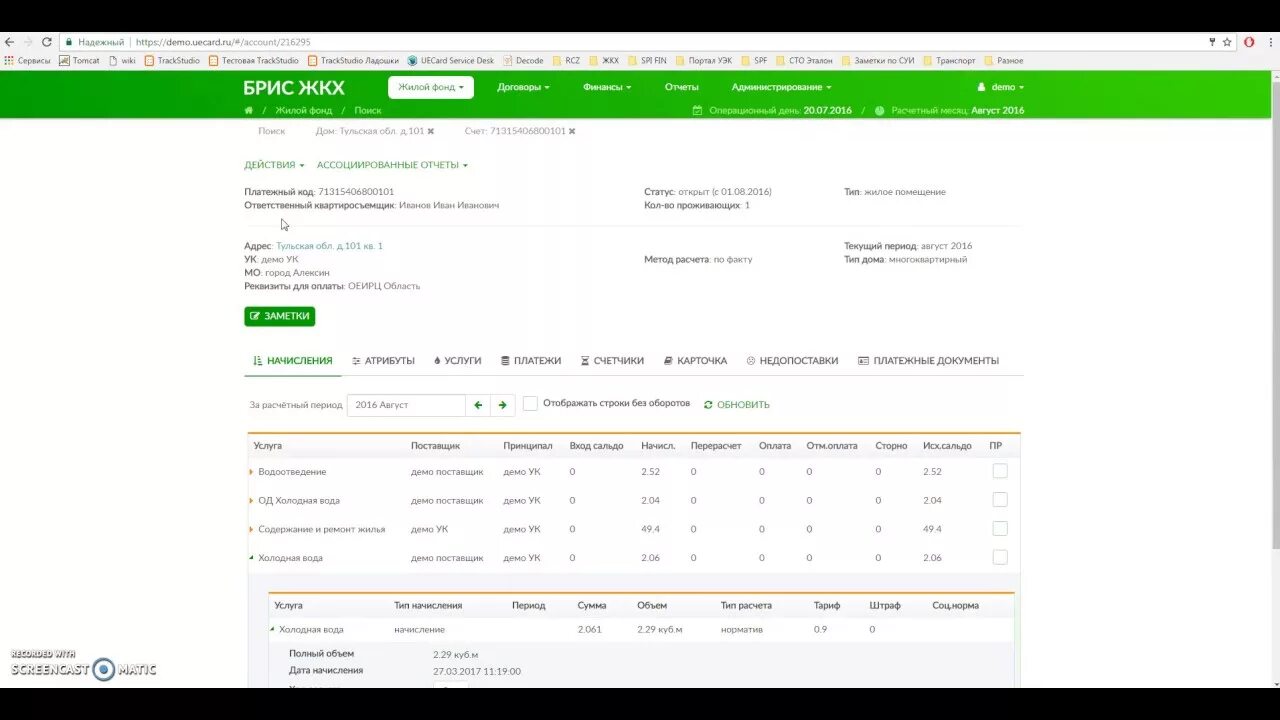1280x720 pixels.
Task: Click the demo user profile icon
Action: coord(982,87)
